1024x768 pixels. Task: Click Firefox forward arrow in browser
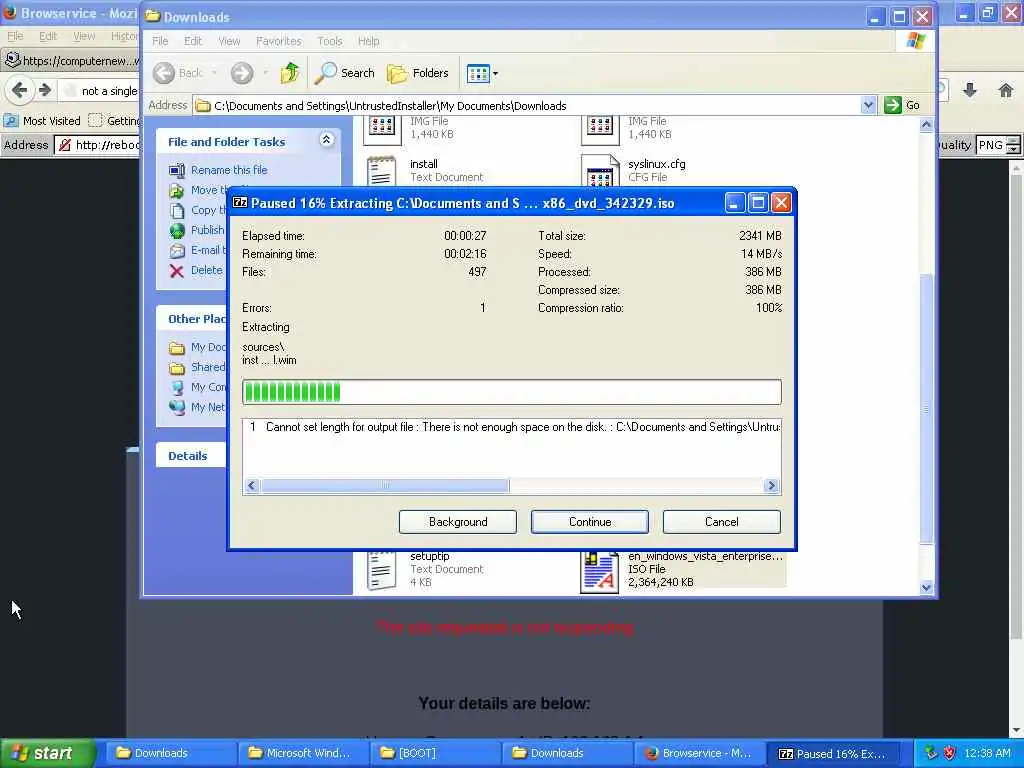[x=44, y=89]
